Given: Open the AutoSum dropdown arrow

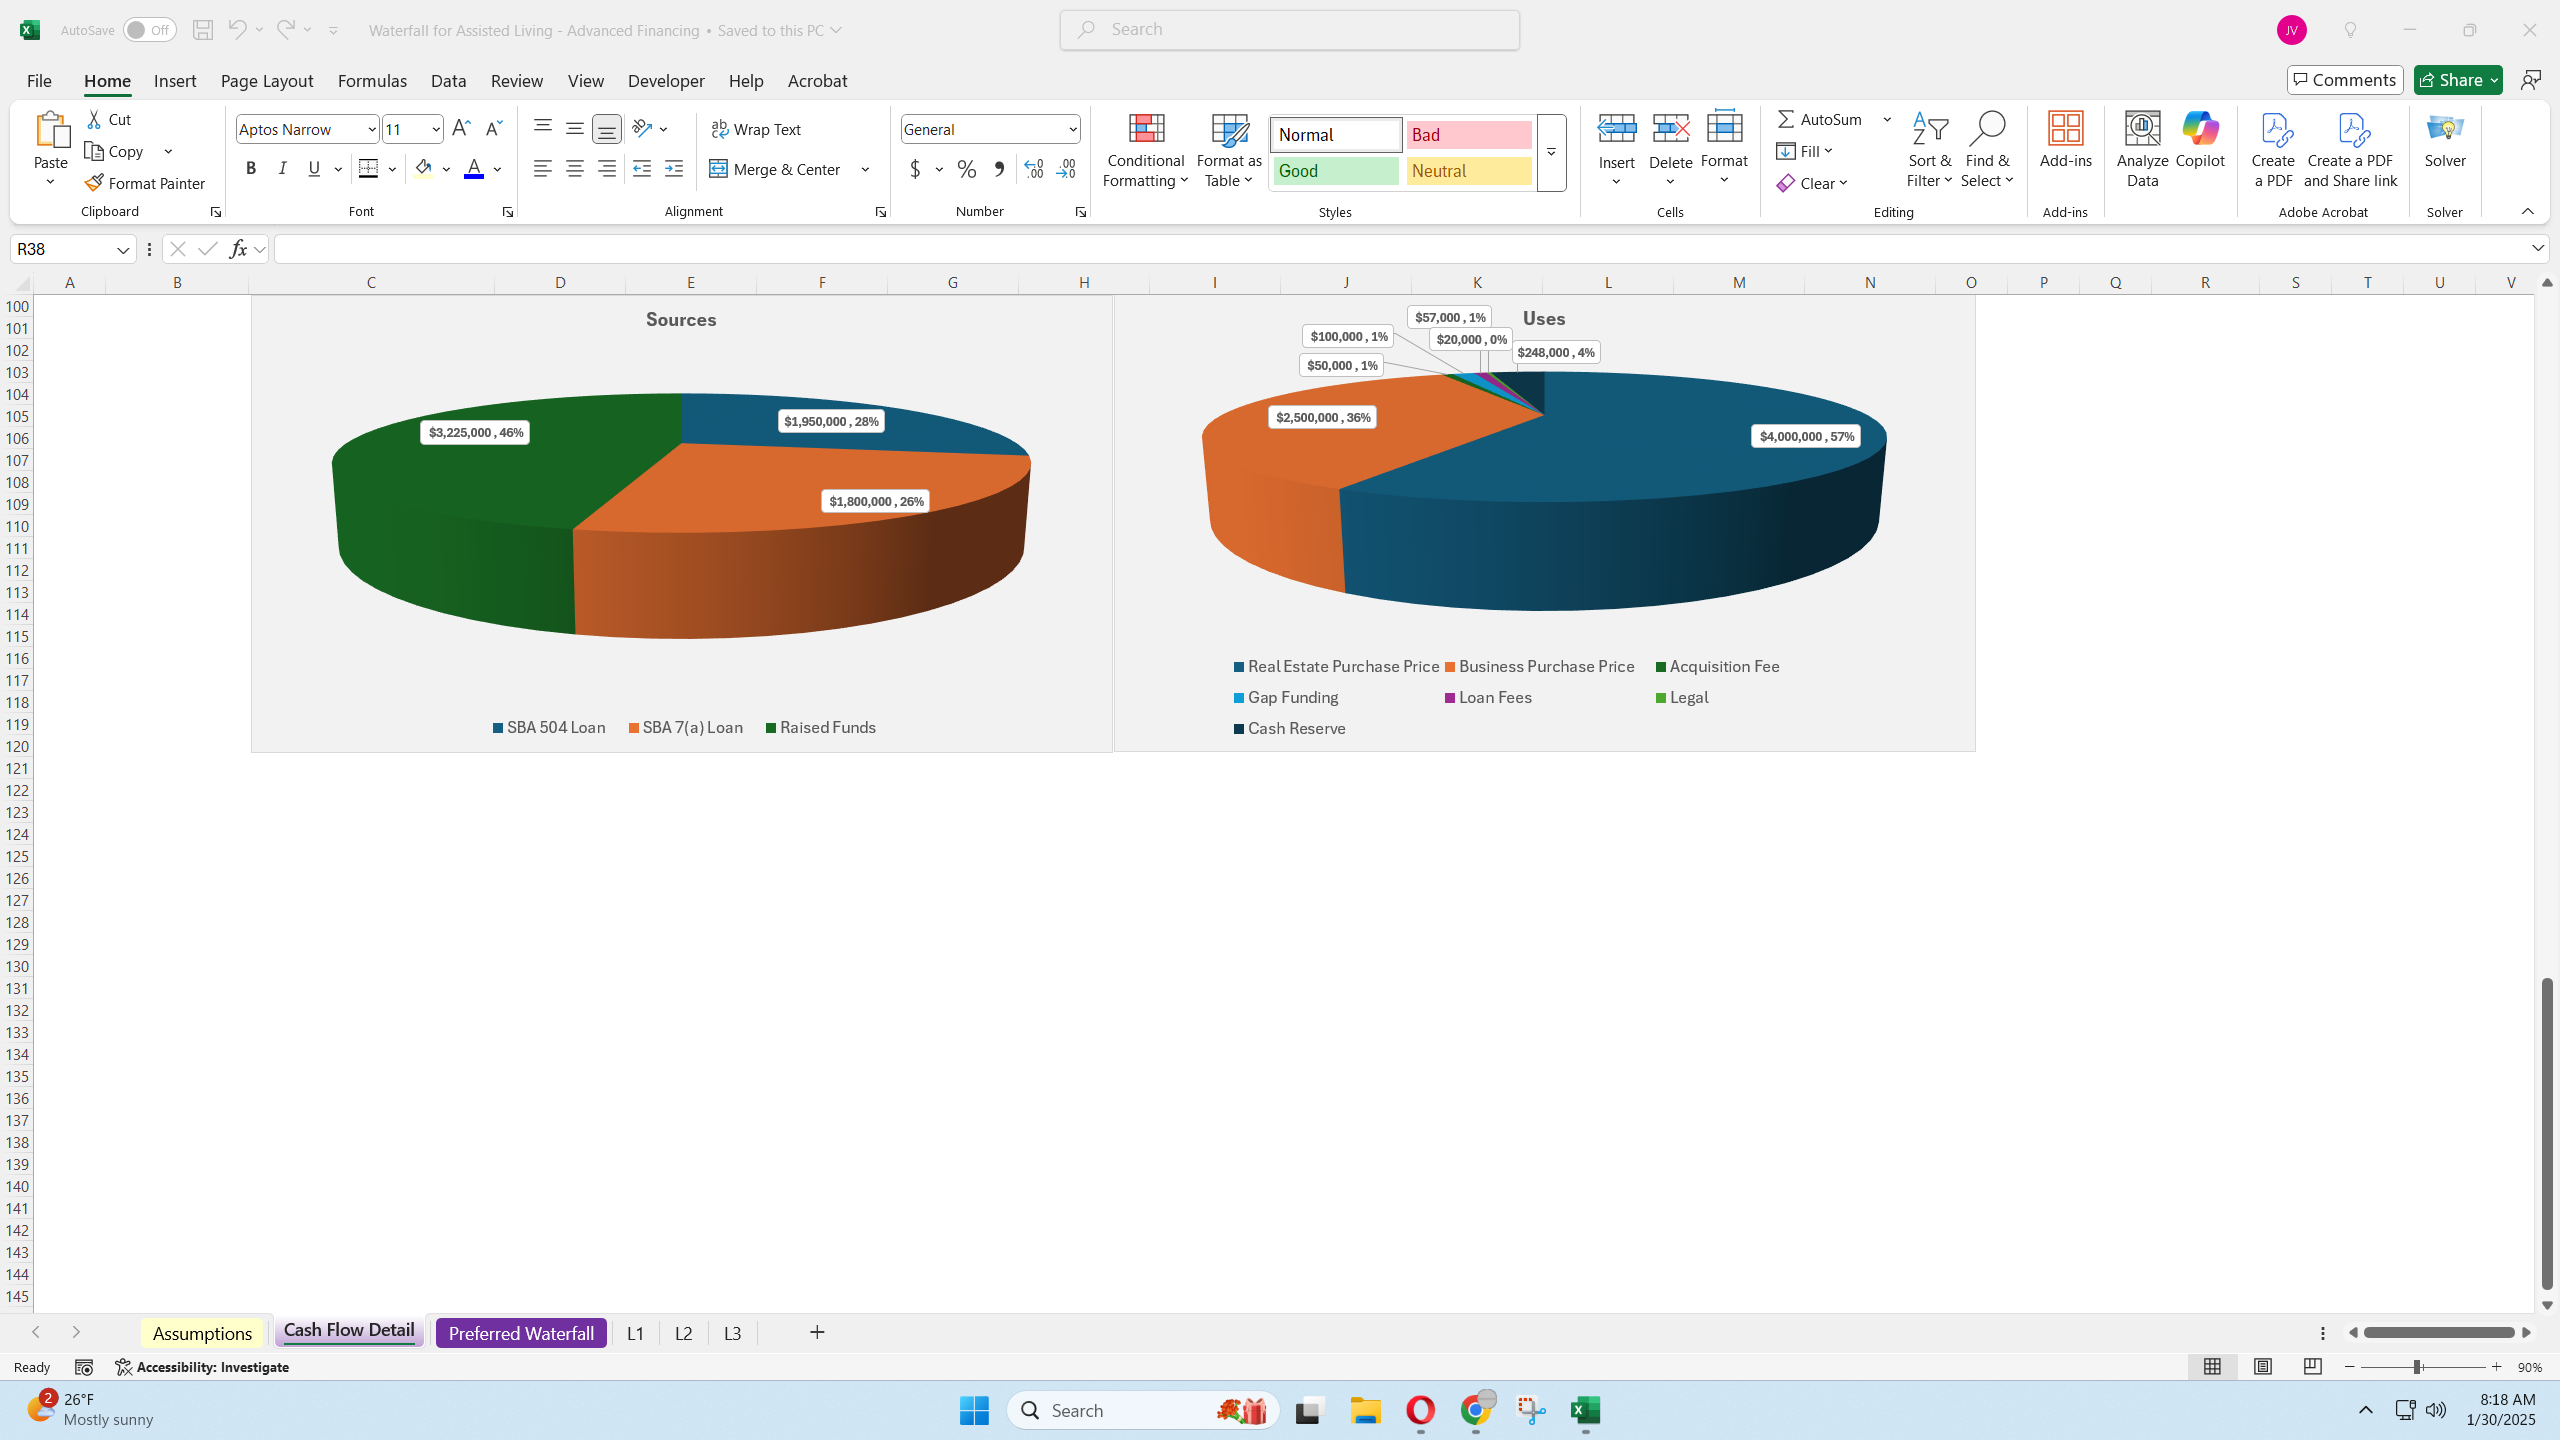Looking at the screenshot, I should point(1887,119).
